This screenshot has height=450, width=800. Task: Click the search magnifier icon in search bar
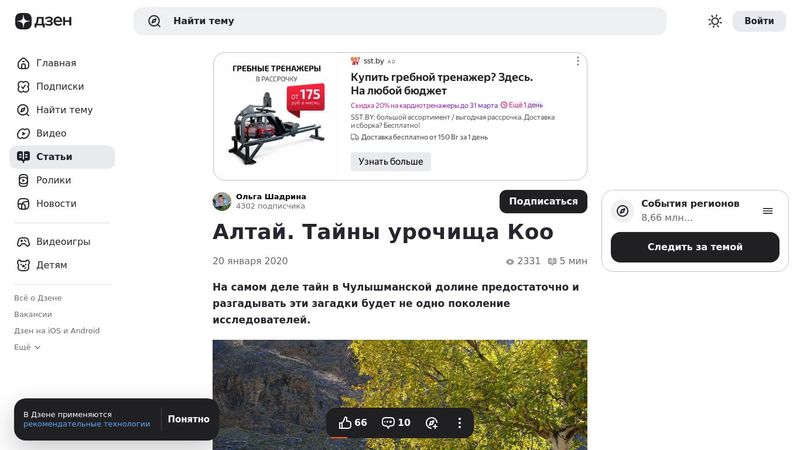(154, 21)
